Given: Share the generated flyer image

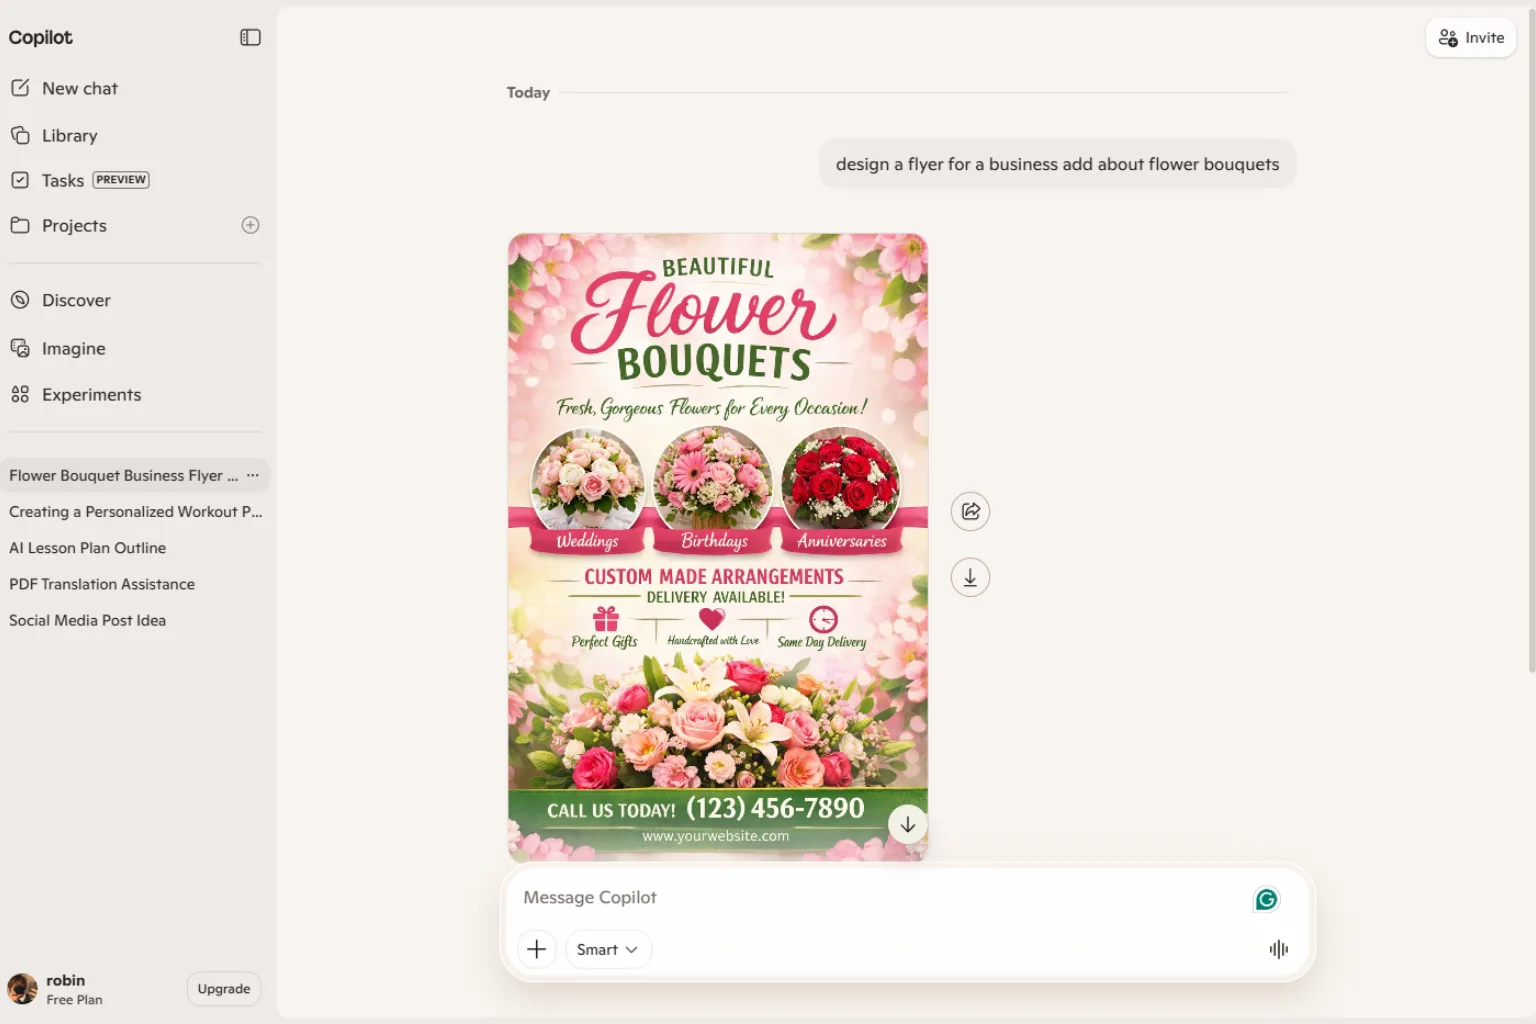Looking at the screenshot, I should coord(970,511).
